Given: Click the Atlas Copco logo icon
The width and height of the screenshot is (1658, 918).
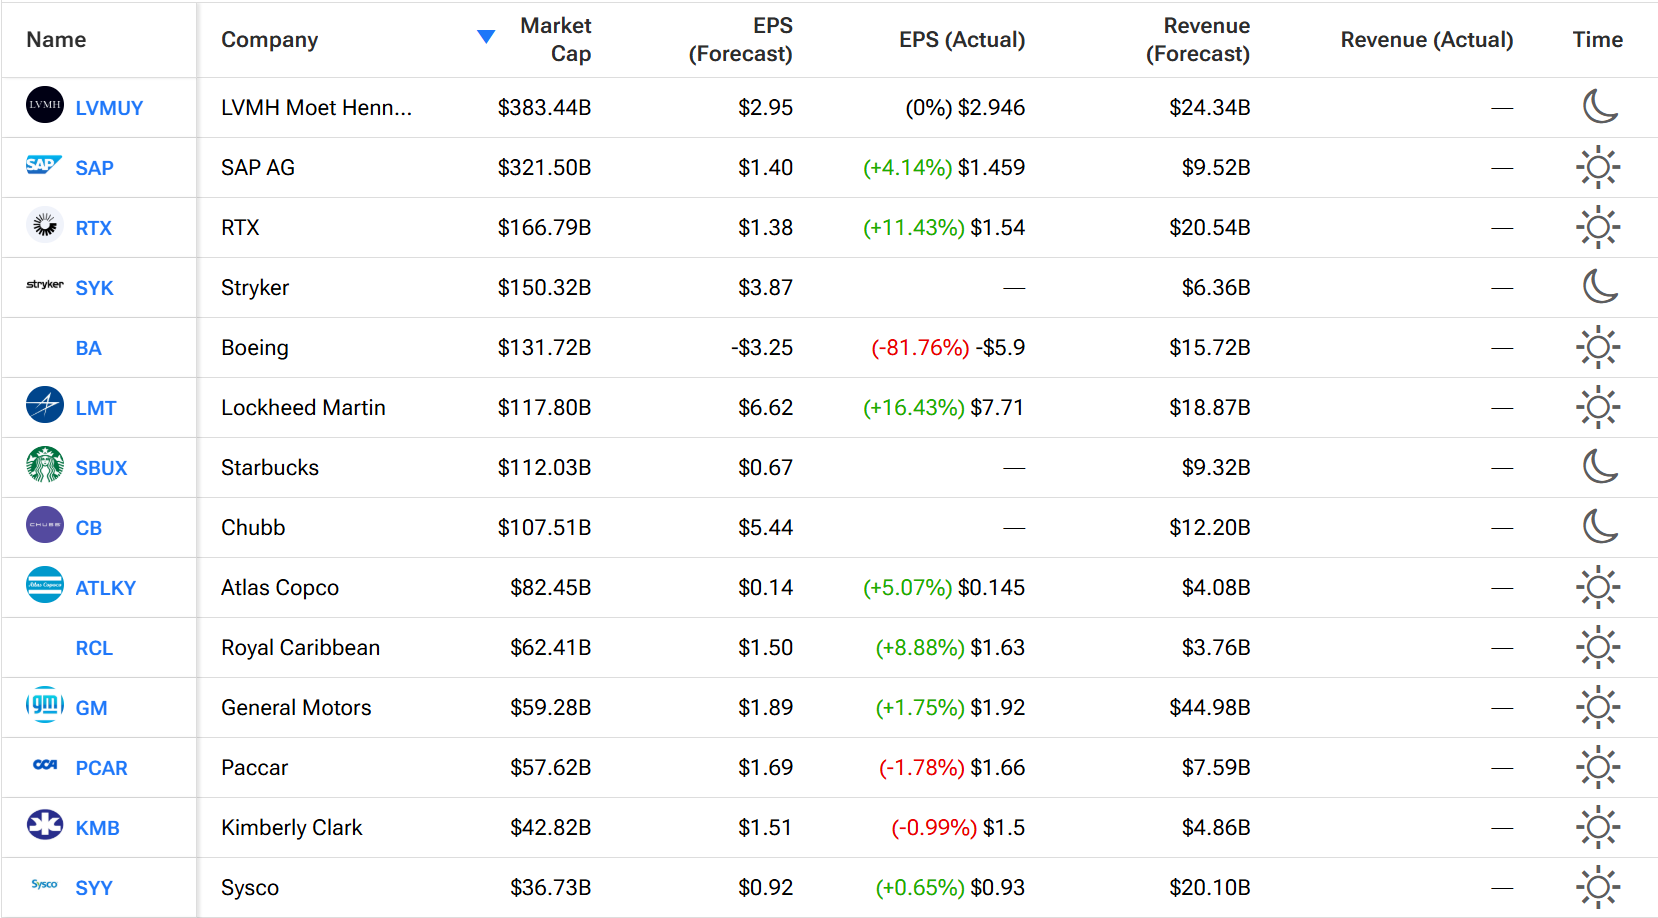Looking at the screenshot, I should (x=45, y=585).
